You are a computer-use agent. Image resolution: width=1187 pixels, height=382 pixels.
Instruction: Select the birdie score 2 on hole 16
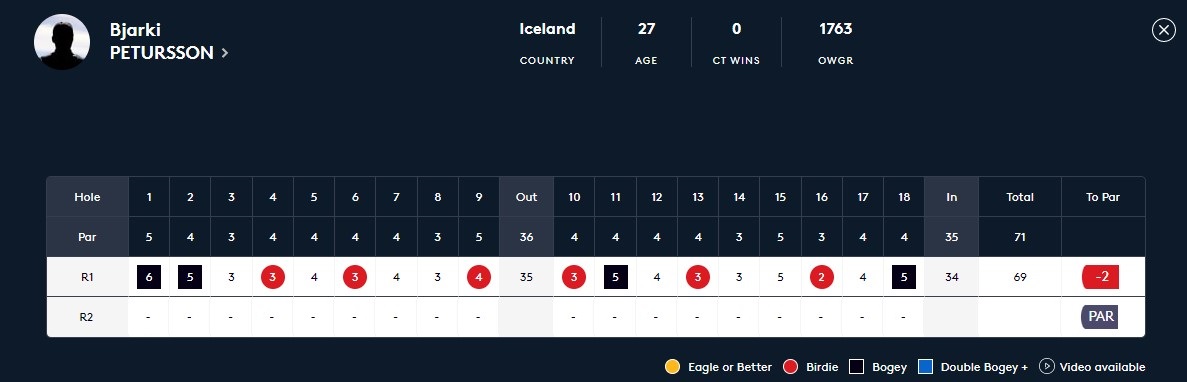821,277
